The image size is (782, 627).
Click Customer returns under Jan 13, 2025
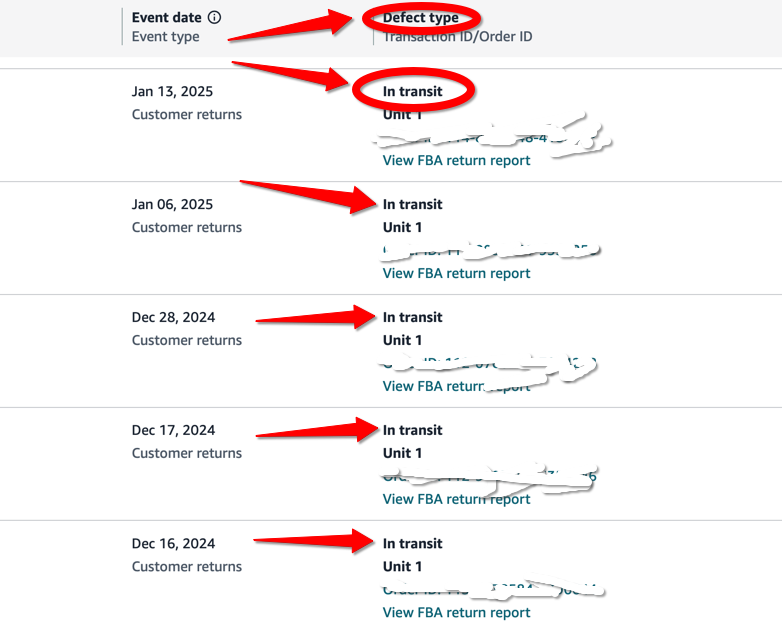[187, 114]
